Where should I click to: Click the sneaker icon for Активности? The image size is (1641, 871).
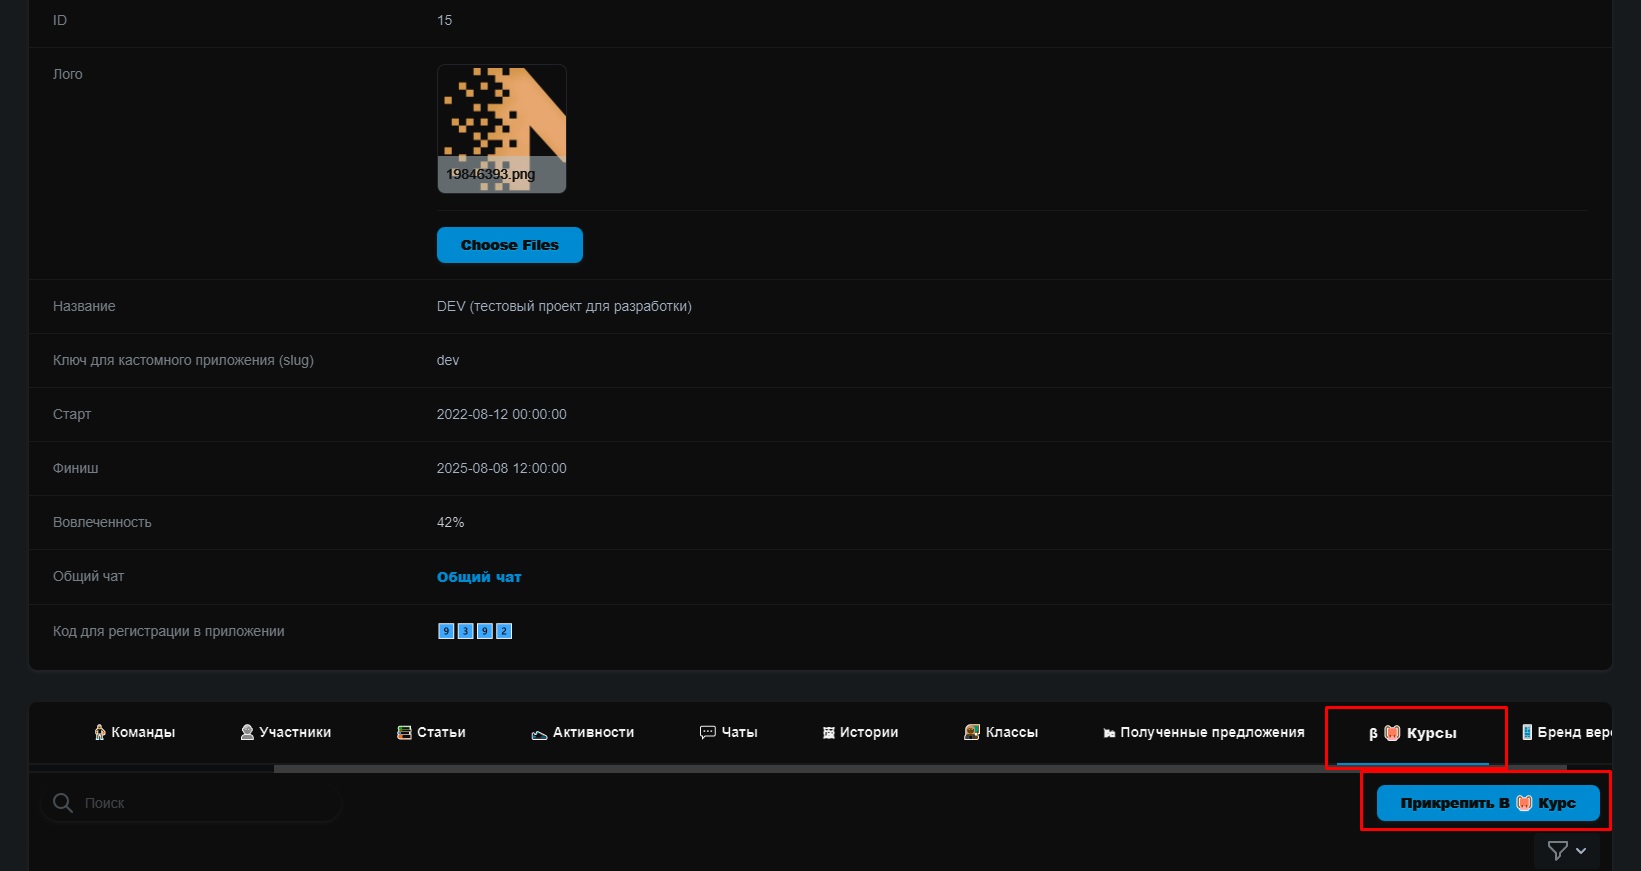coord(539,734)
